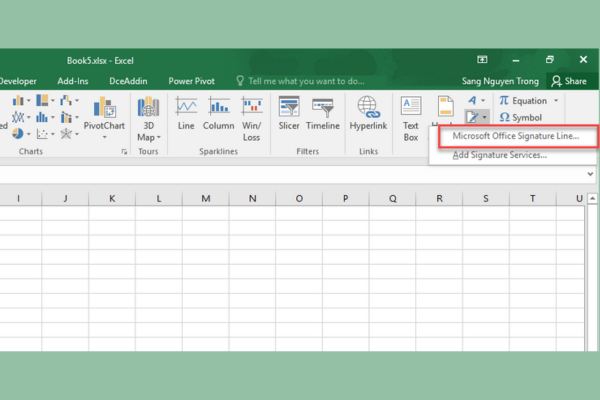
Task: Select column header M
Action: pyautogui.click(x=206, y=198)
